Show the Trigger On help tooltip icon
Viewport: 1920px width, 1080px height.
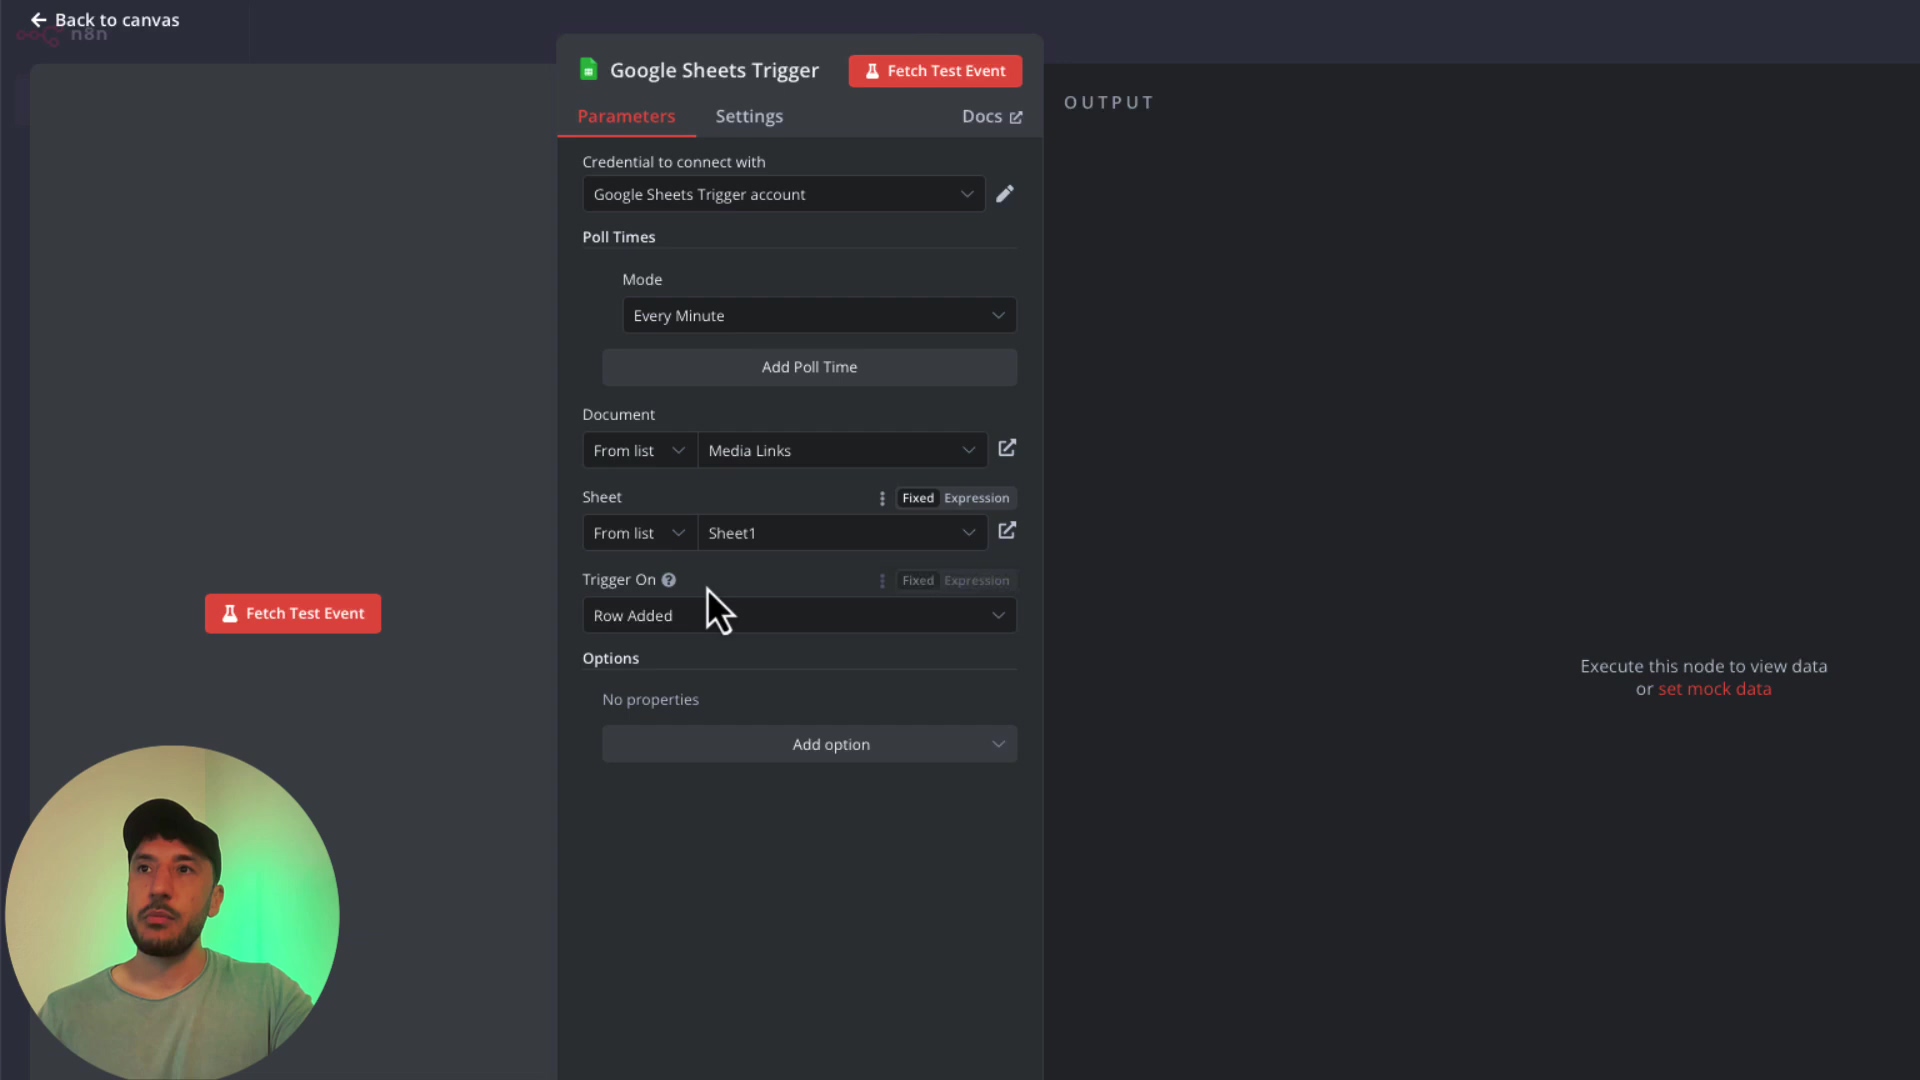click(x=669, y=580)
